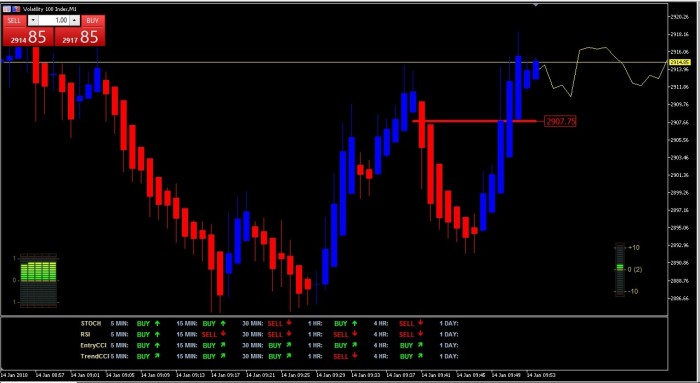This screenshot has height=383, width=700.
Task: Click the red BUY one-click trading button
Action: point(92,21)
